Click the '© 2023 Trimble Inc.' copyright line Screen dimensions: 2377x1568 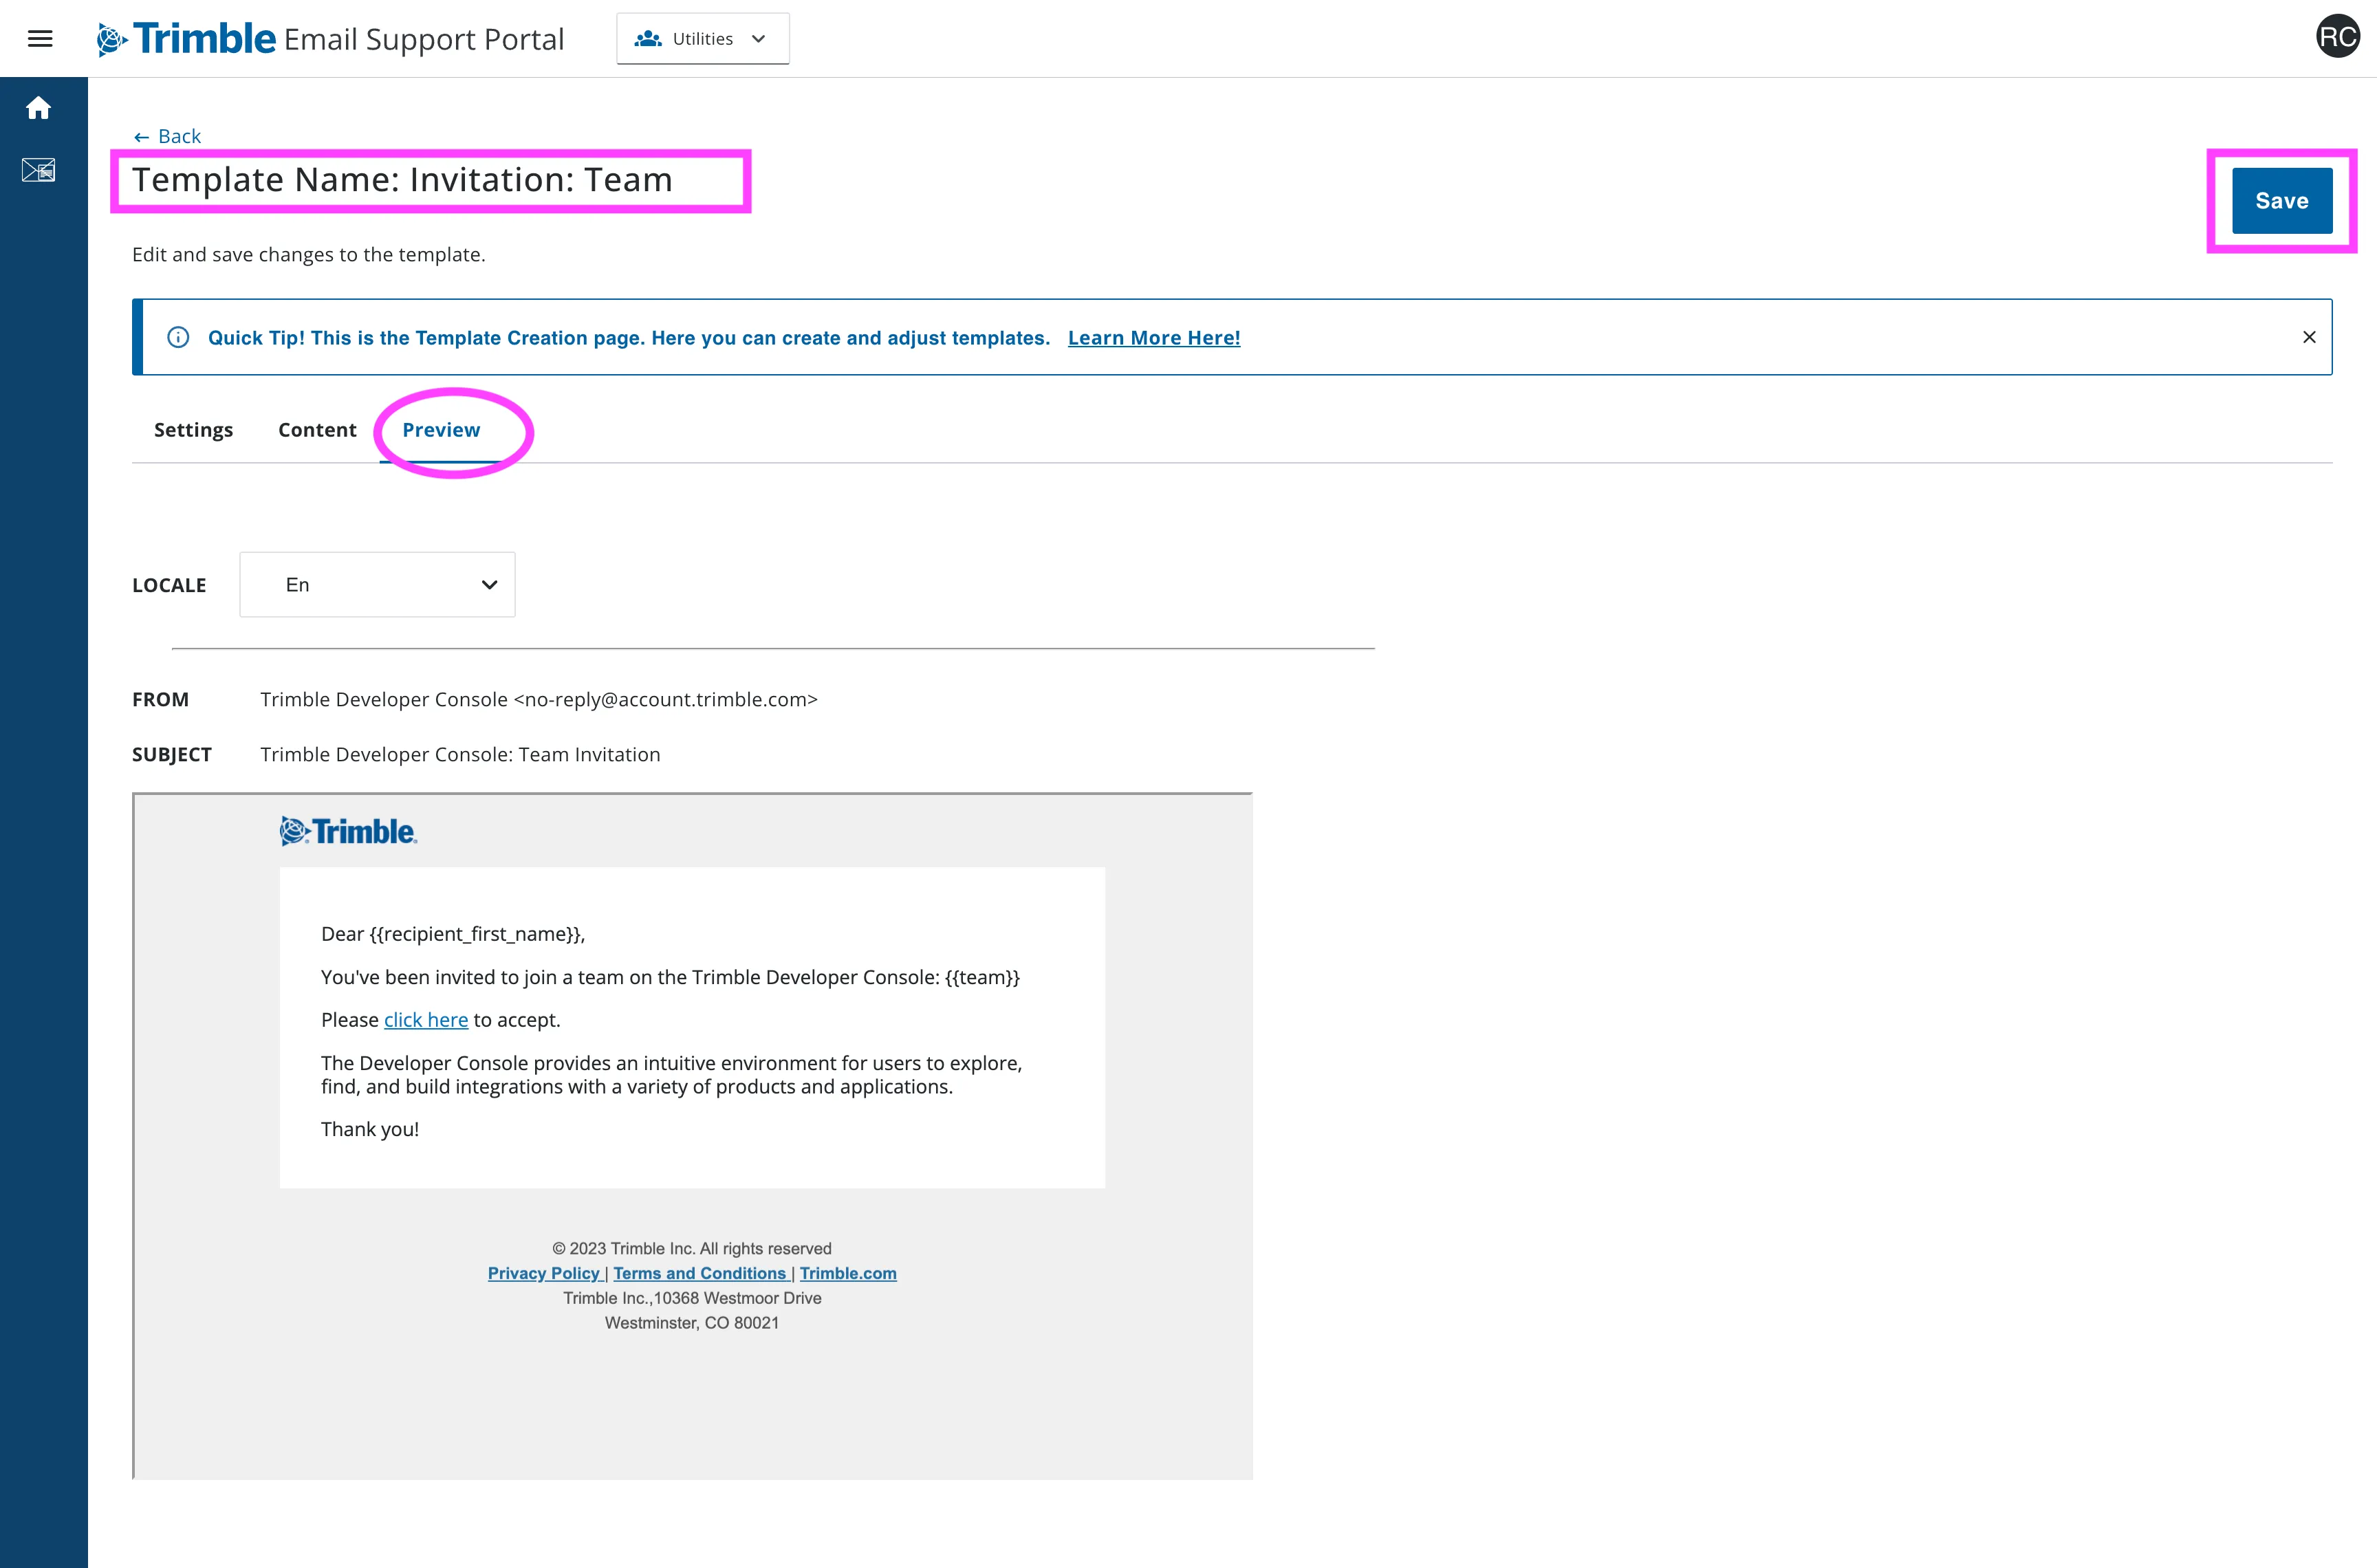(692, 1249)
